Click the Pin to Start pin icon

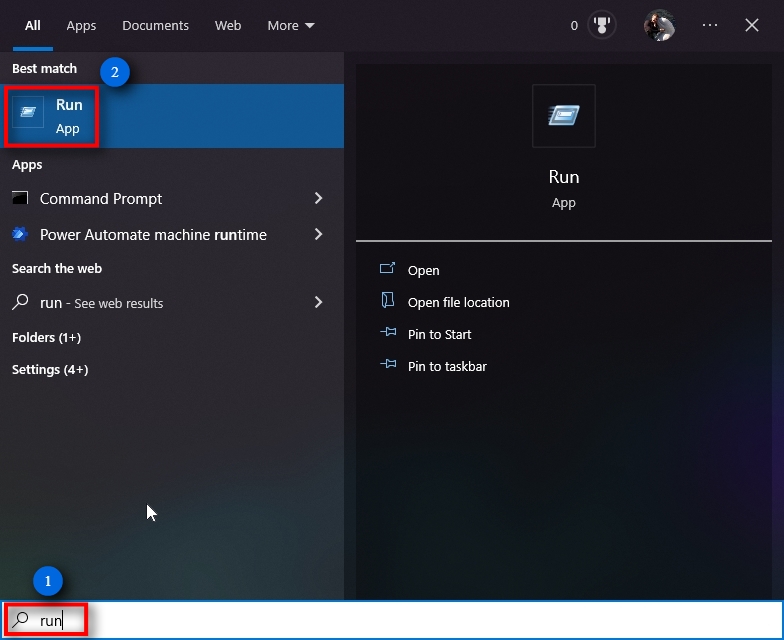[388, 332]
